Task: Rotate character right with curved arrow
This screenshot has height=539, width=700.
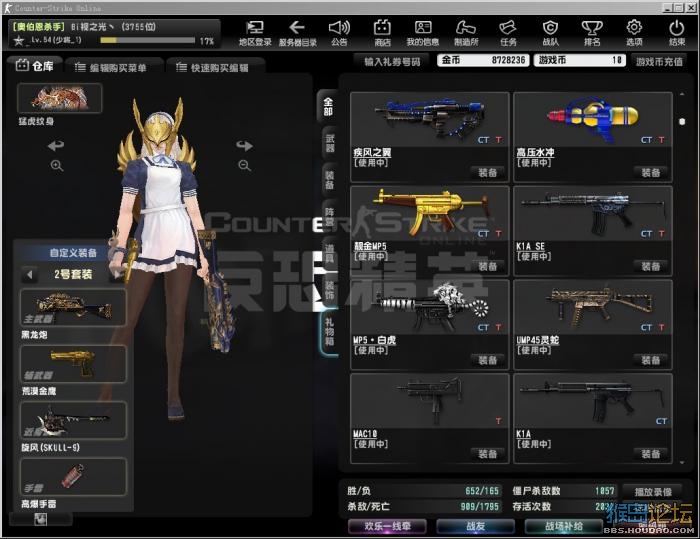Action: point(244,145)
